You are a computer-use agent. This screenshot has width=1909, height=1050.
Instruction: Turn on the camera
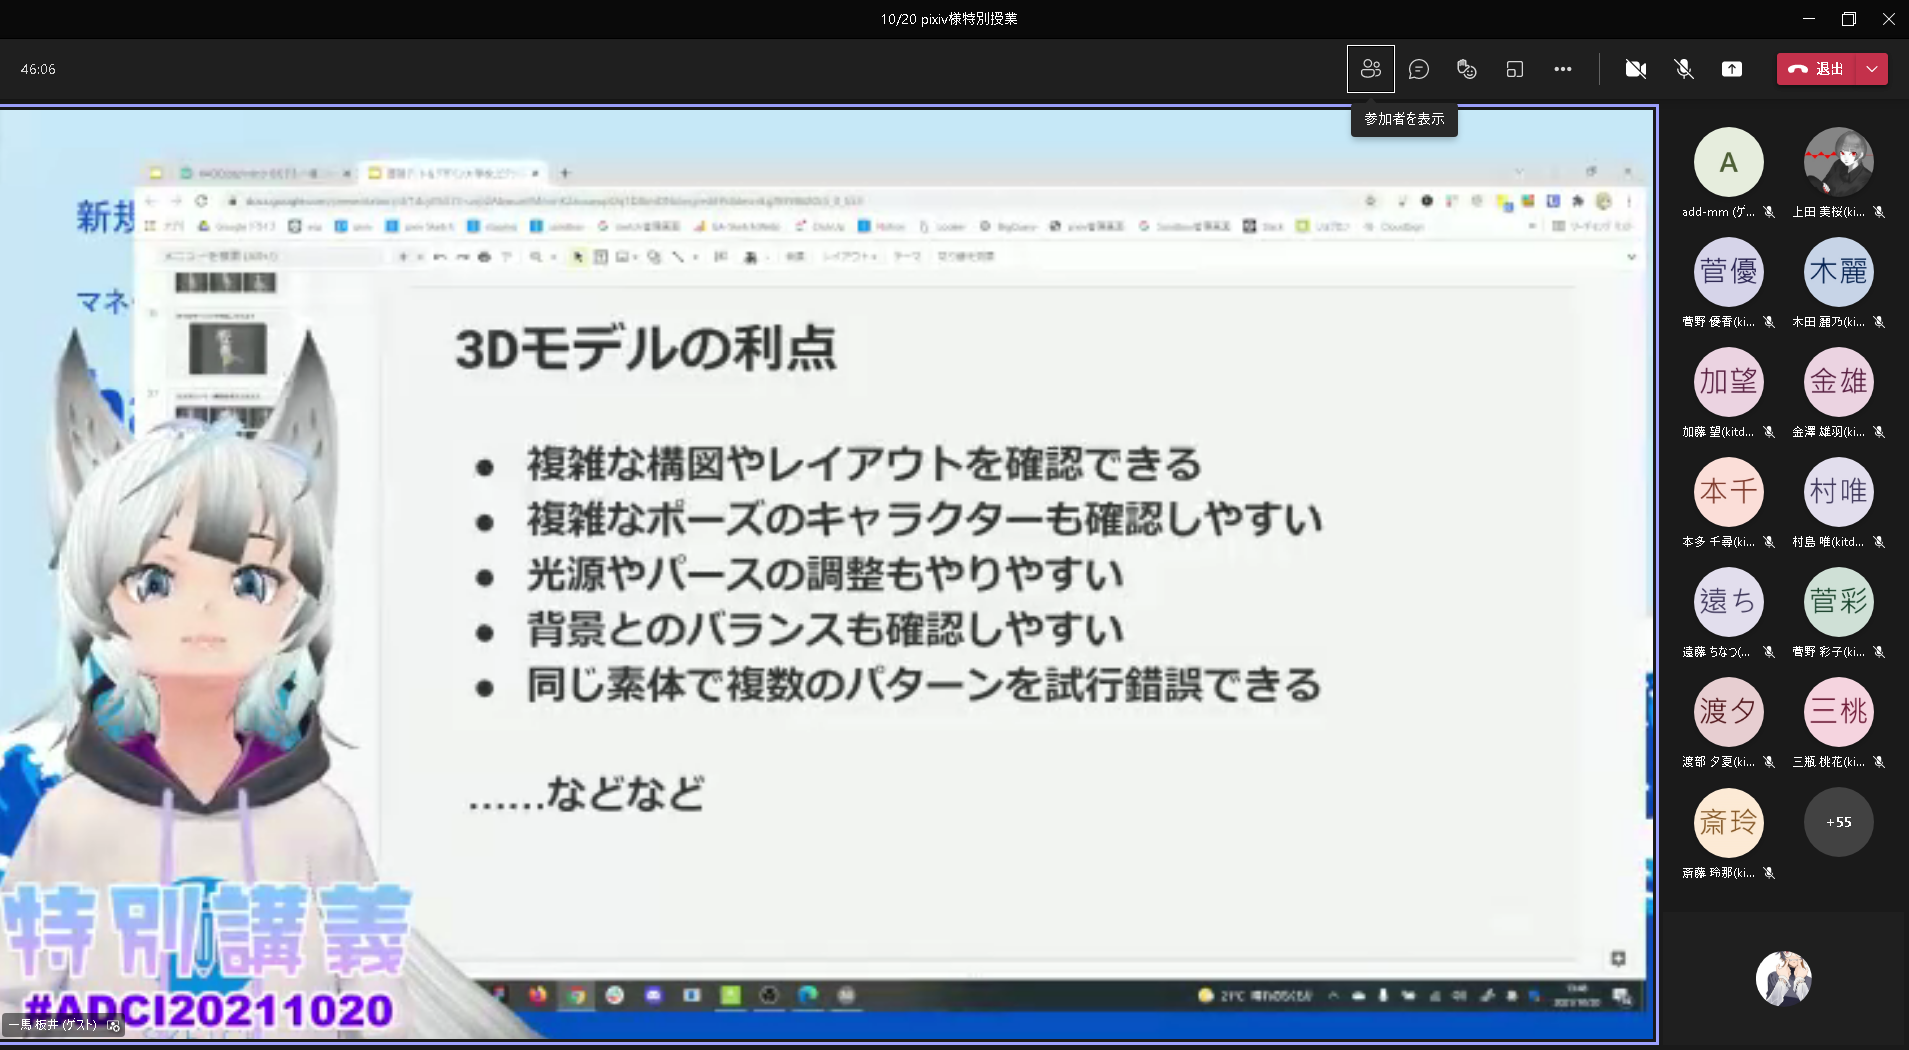(x=1636, y=69)
